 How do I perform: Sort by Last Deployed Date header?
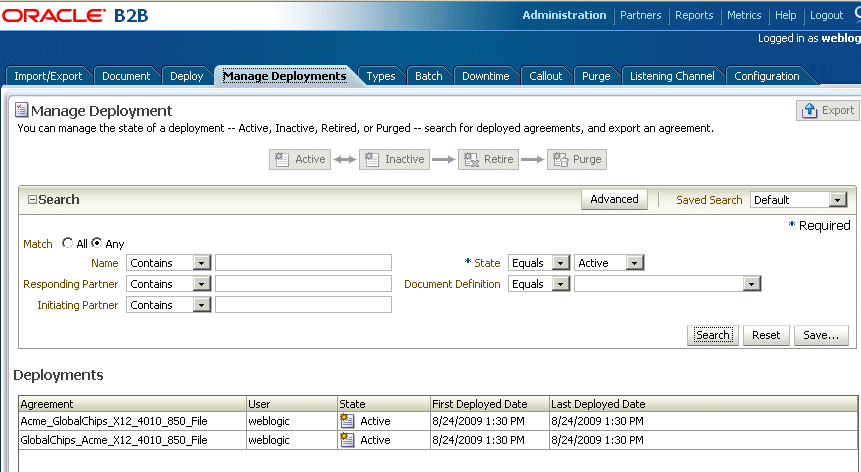(703, 404)
